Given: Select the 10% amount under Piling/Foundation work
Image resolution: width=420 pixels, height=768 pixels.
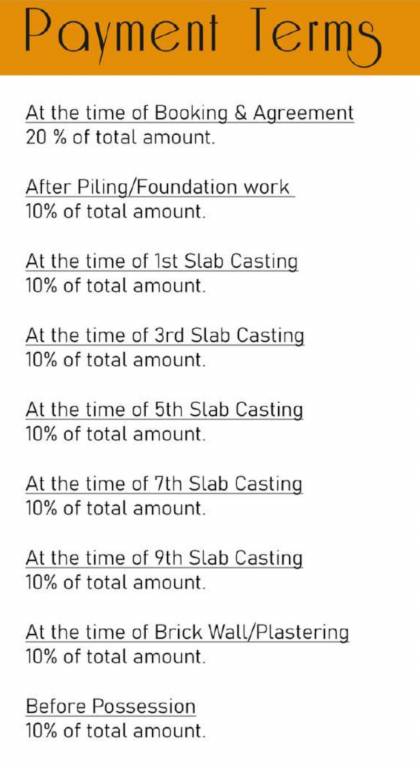Looking at the screenshot, I should tap(116, 212).
